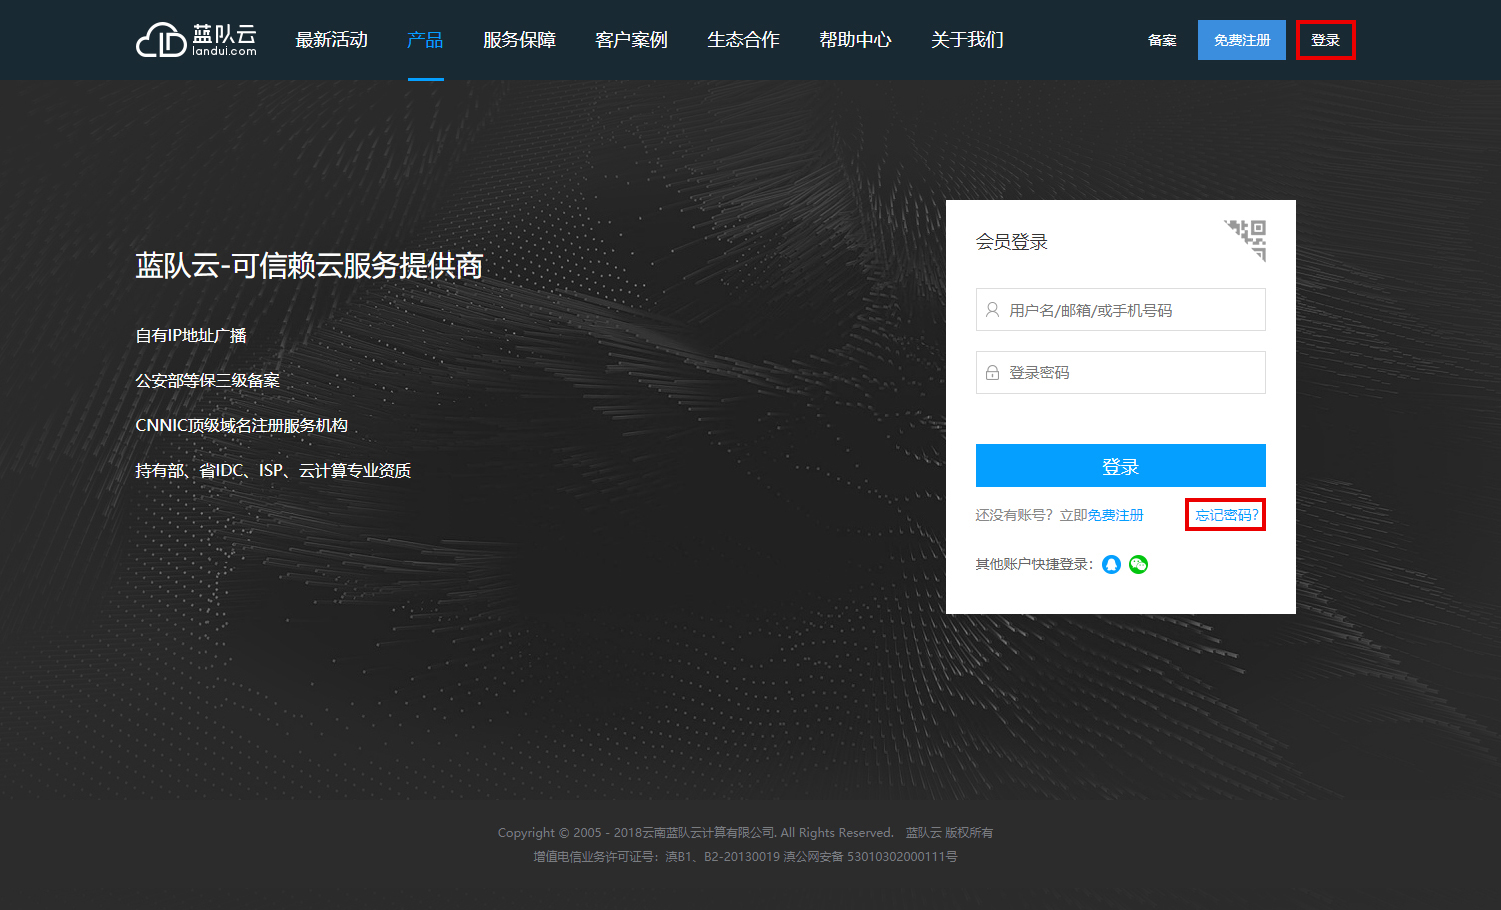Click the CNNIC顶级域名注册服务机构 text

241,426
